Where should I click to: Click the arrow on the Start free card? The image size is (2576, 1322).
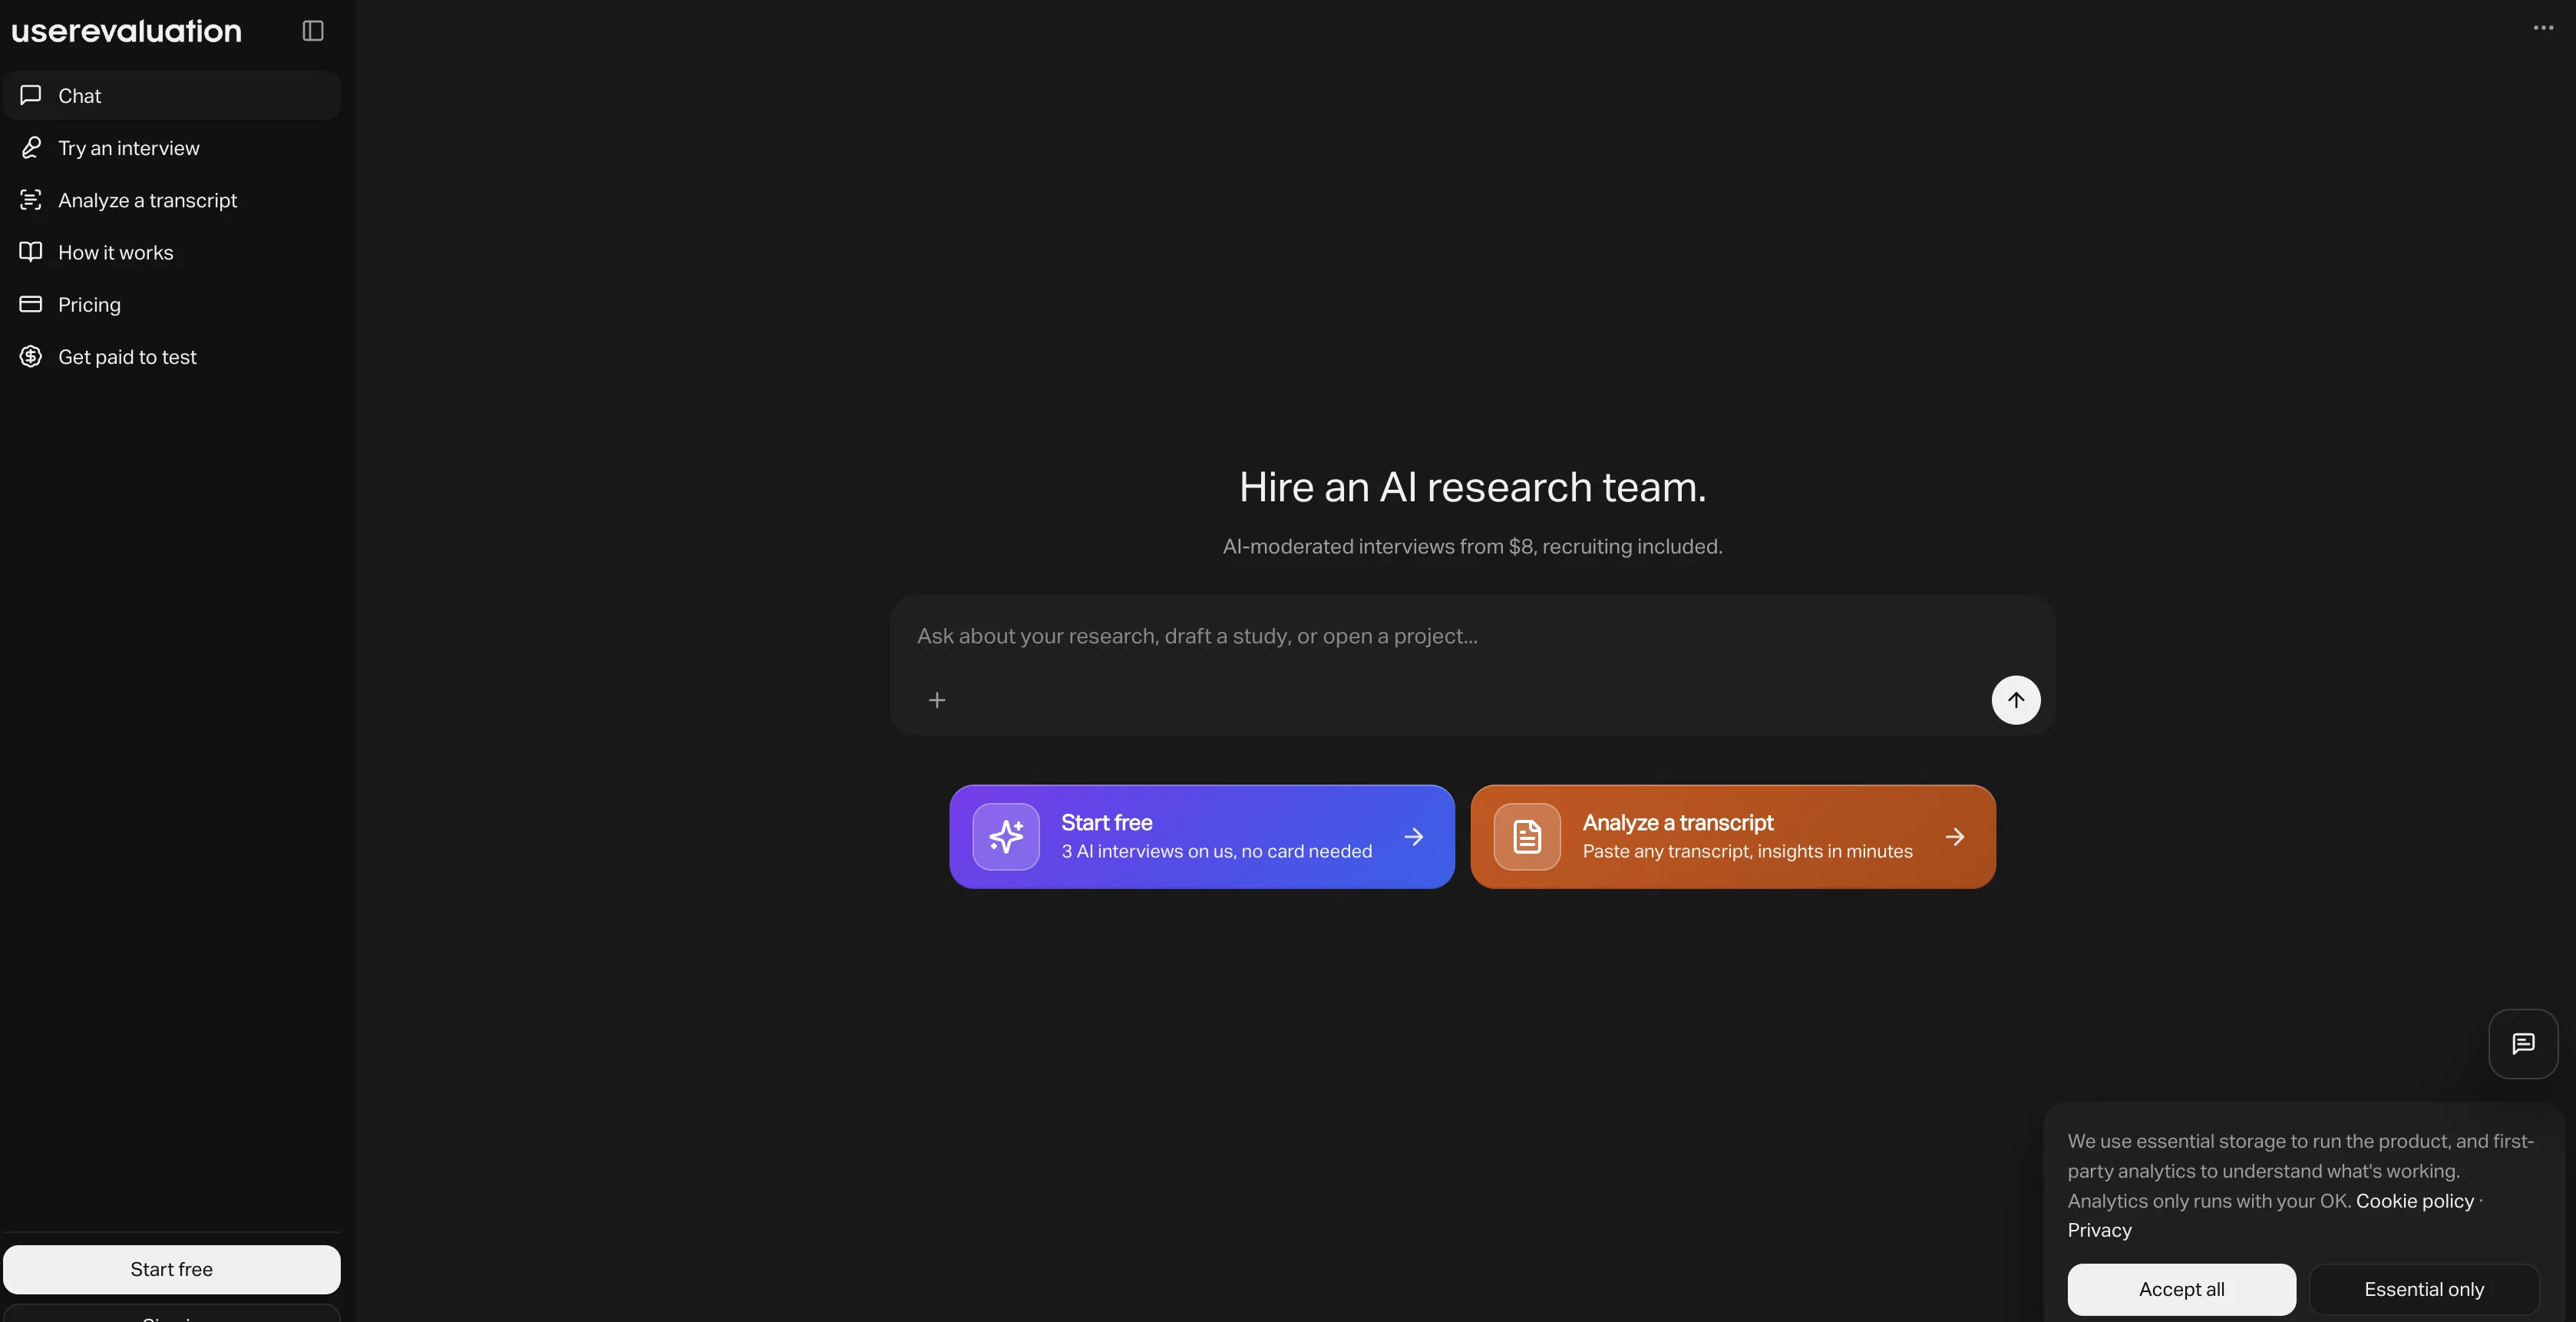coord(1414,837)
